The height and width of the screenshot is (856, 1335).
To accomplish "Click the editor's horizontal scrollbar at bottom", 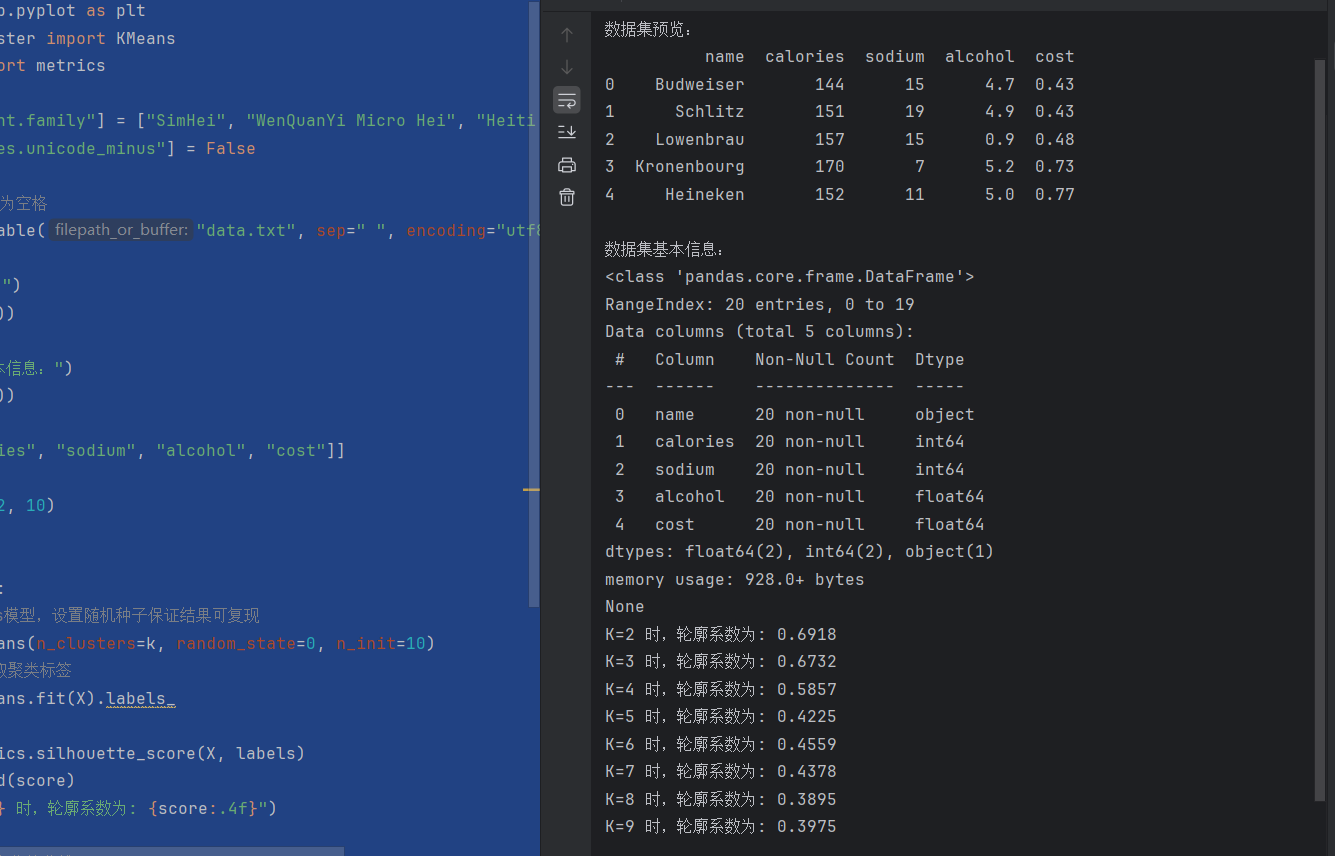I will 172,851.
